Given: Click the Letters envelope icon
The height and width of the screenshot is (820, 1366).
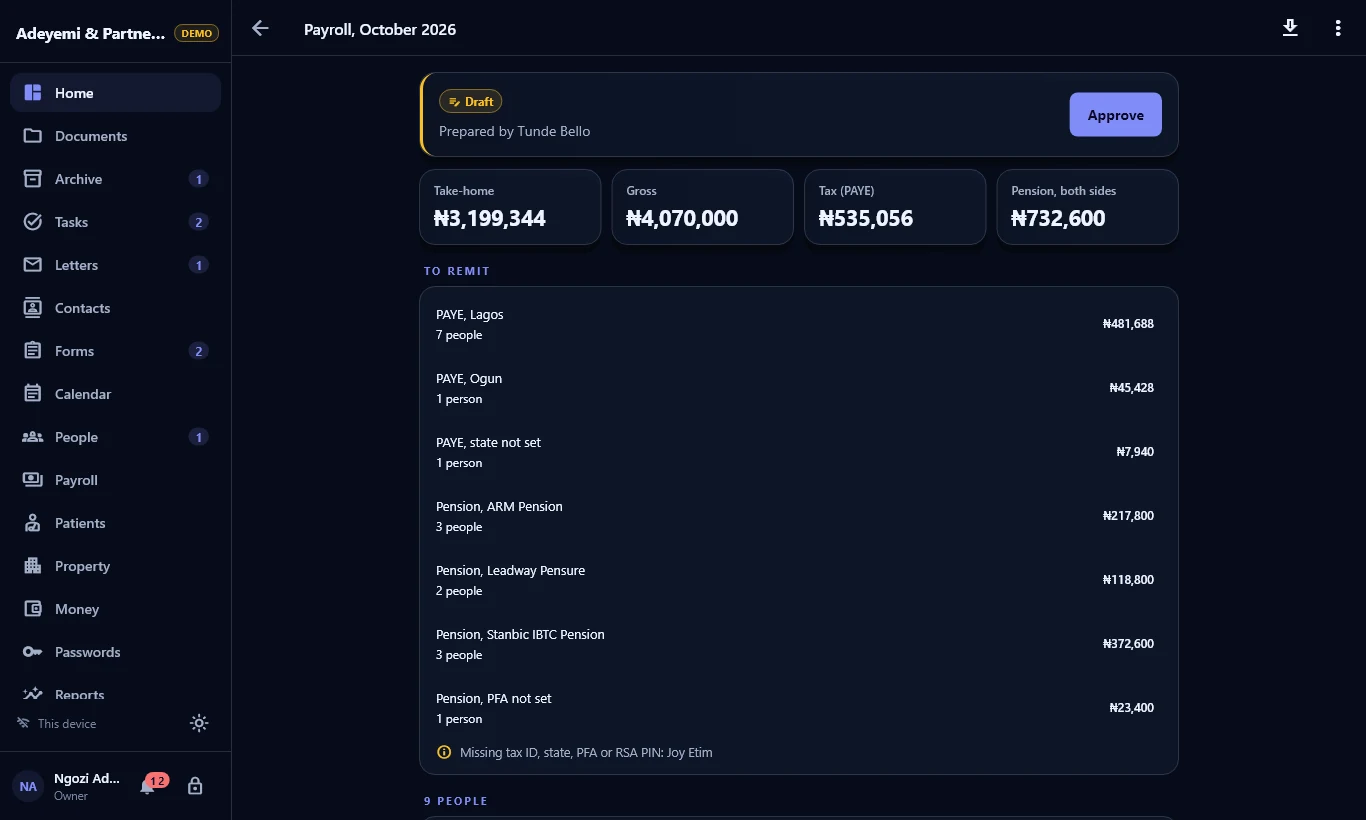Looking at the screenshot, I should (33, 265).
